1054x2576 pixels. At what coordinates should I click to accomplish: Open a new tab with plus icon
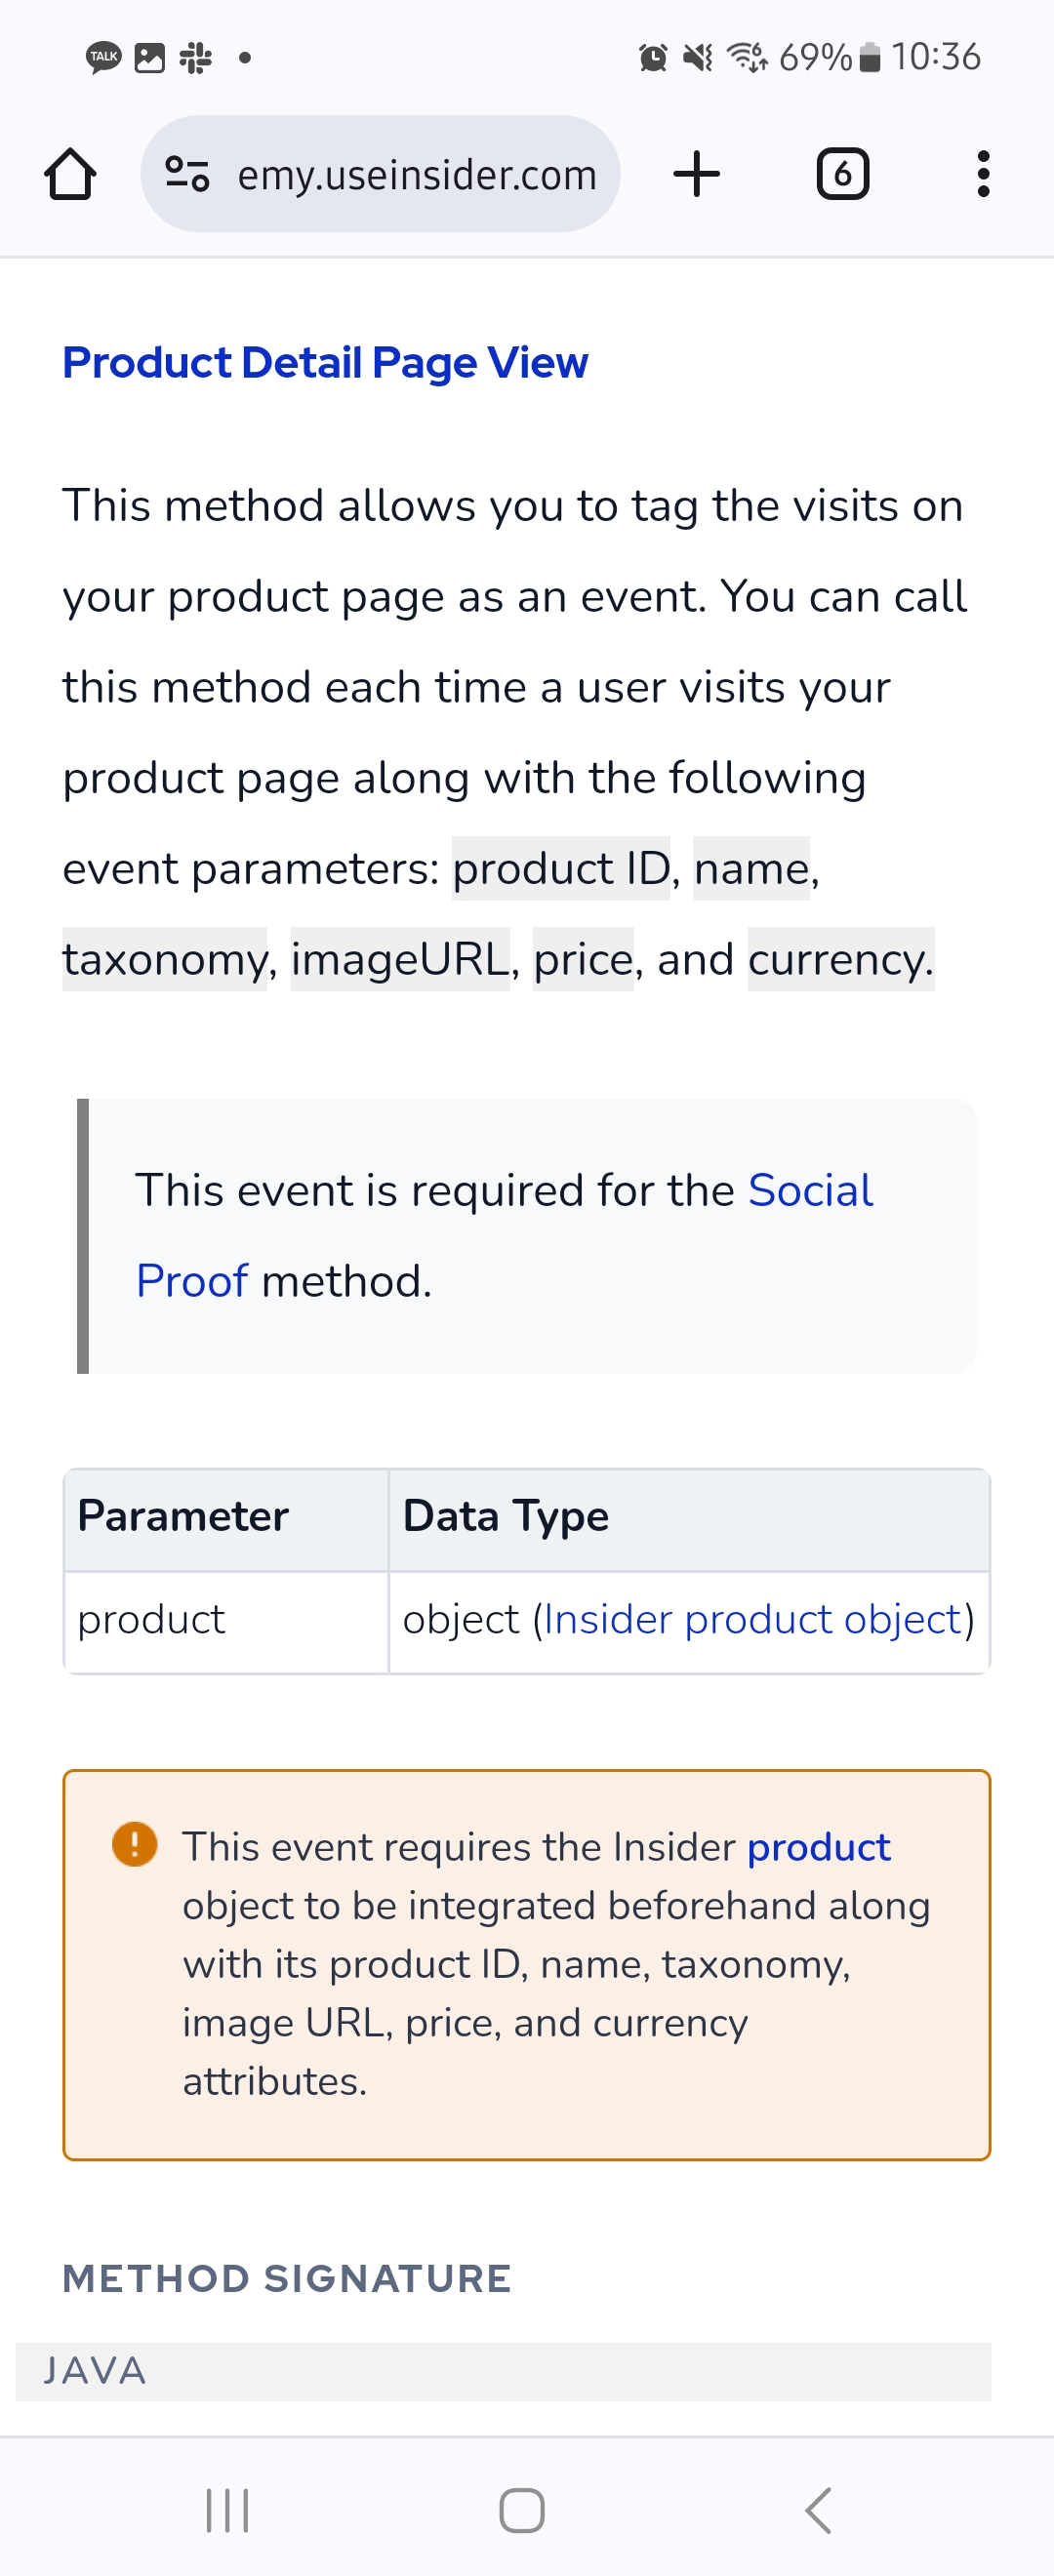click(696, 174)
